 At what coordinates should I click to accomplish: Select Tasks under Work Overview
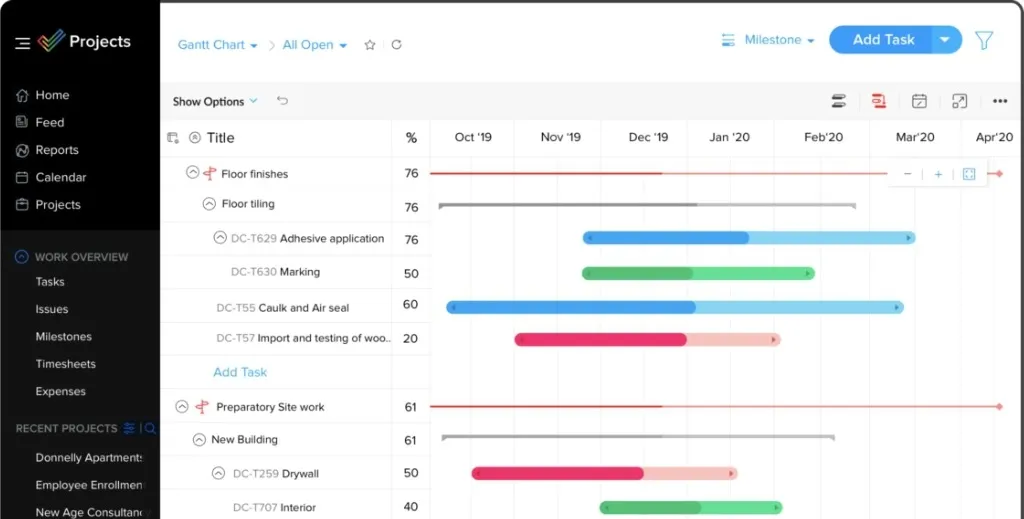50,282
